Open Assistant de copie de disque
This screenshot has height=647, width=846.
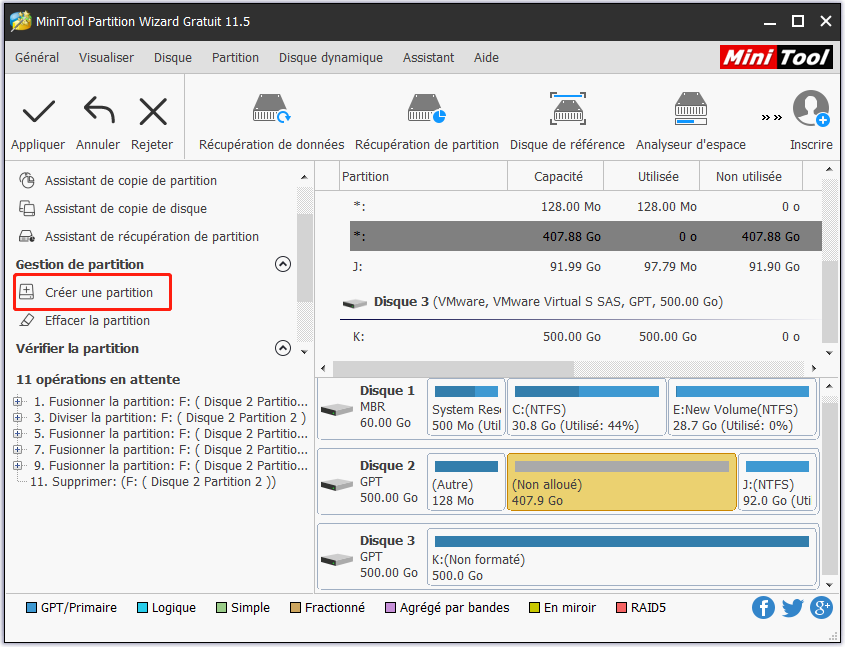tap(126, 208)
